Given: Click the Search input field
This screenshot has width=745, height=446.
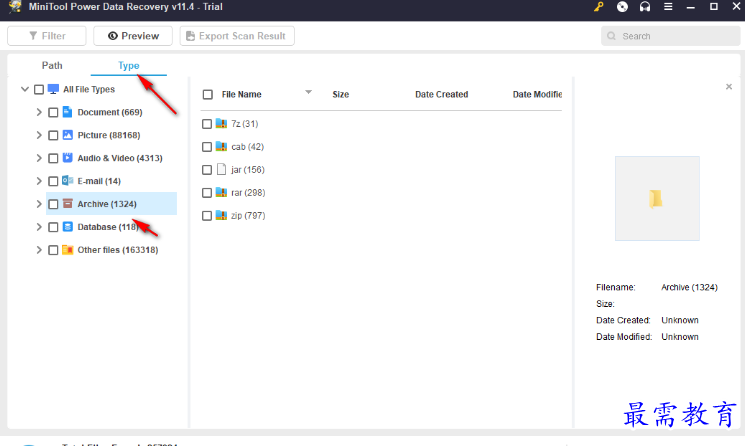Looking at the screenshot, I should pos(670,36).
